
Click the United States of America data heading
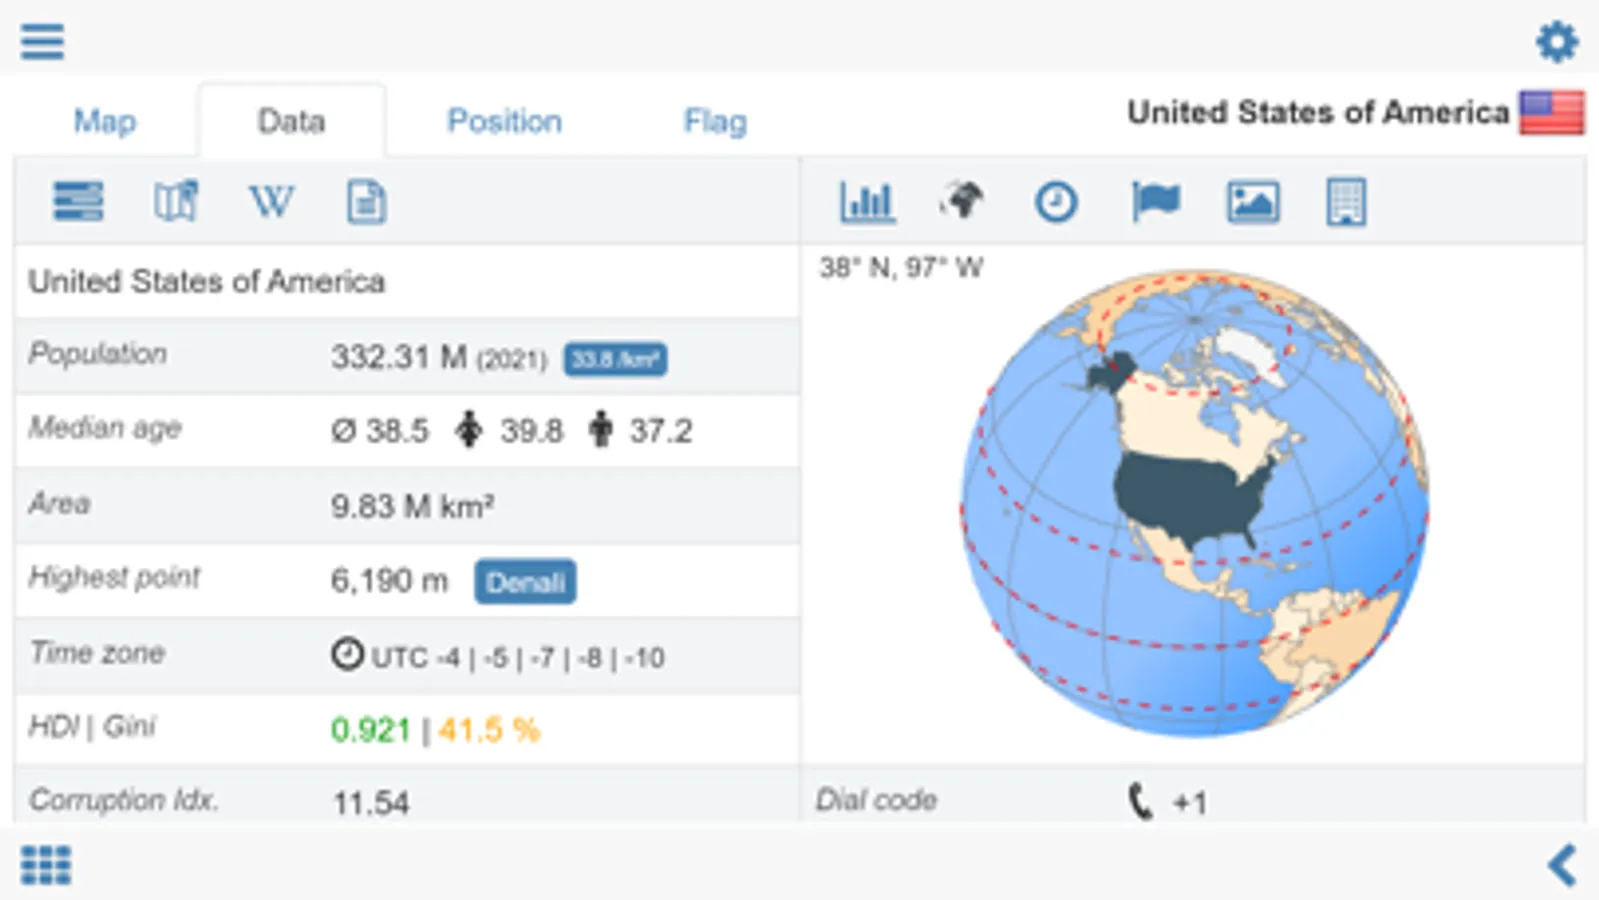[x=206, y=282]
